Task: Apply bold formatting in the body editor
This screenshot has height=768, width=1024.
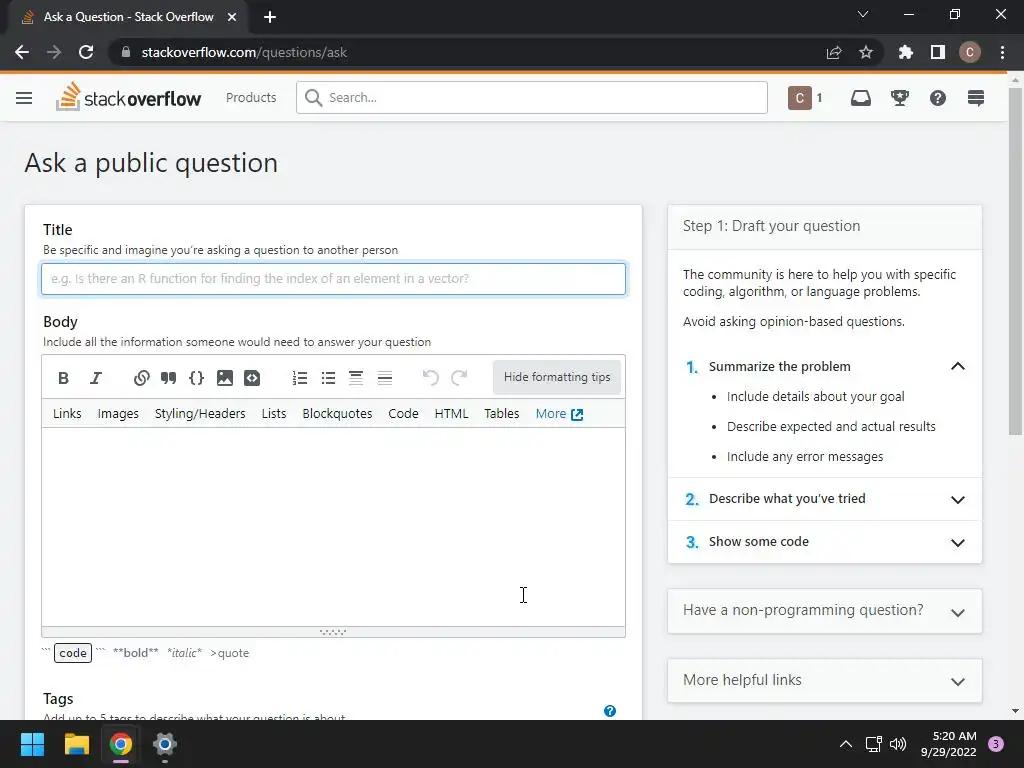Action: [x=63, y=378]
